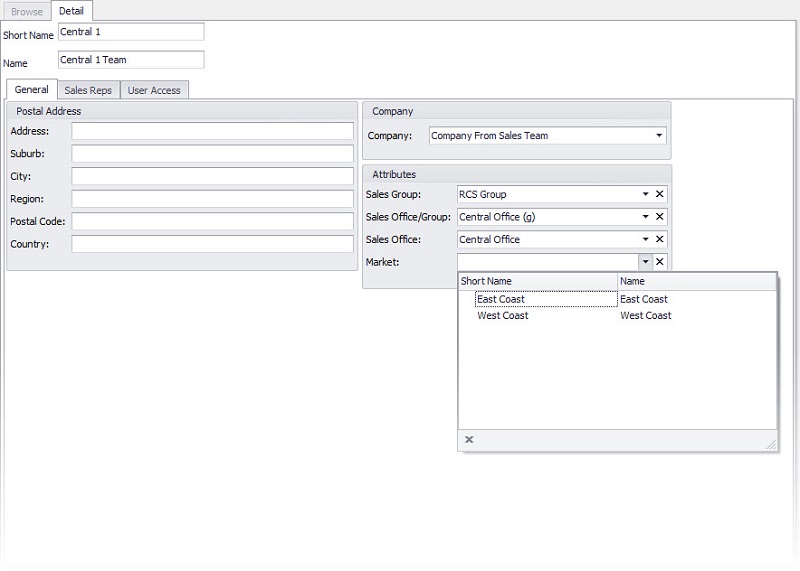Click the Central Office combo text
The image size is (800, 571).
tap(489, 239)
